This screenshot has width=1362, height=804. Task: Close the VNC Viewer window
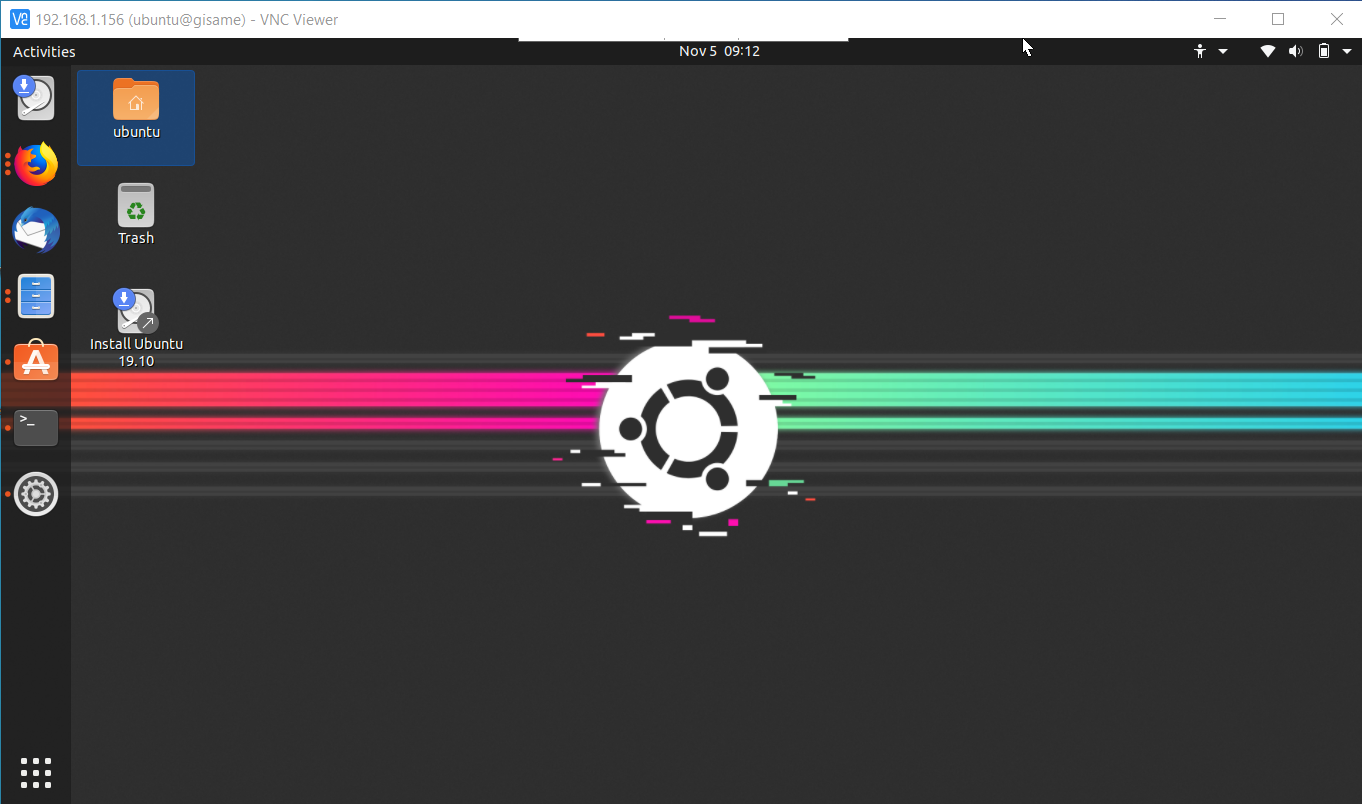click(x=1337, y=19)
